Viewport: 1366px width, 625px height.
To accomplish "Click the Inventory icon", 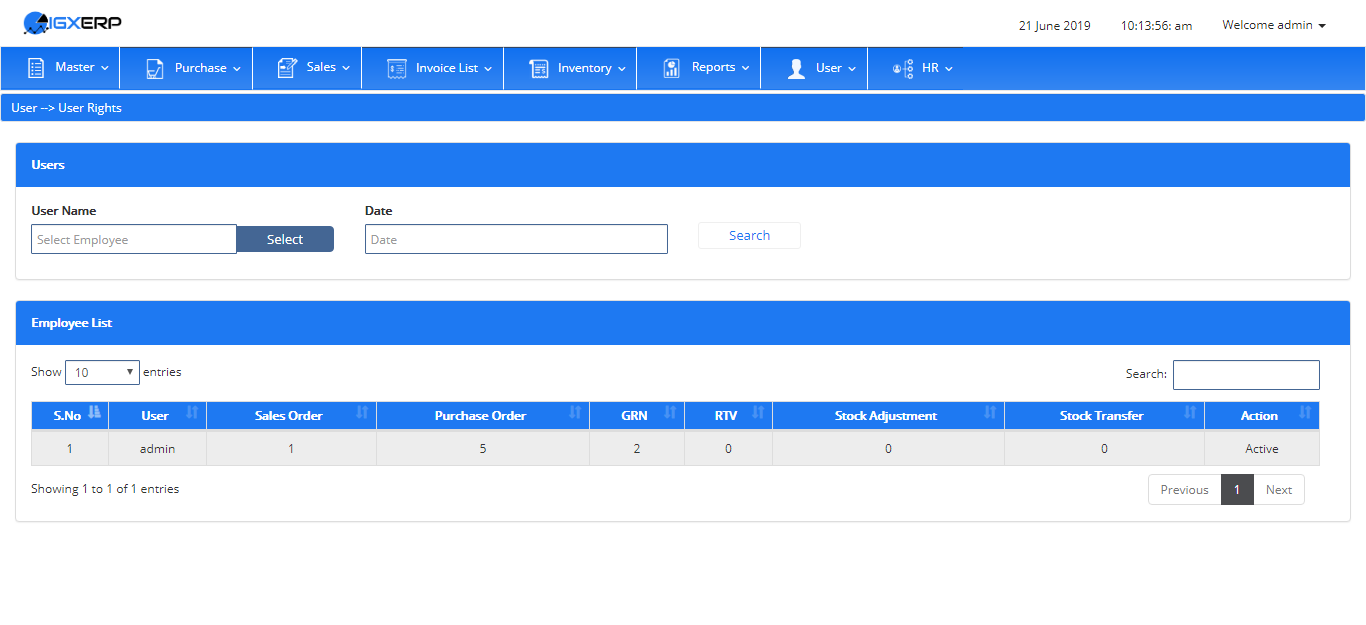I will pyautogui.click(x=539, y=68).
